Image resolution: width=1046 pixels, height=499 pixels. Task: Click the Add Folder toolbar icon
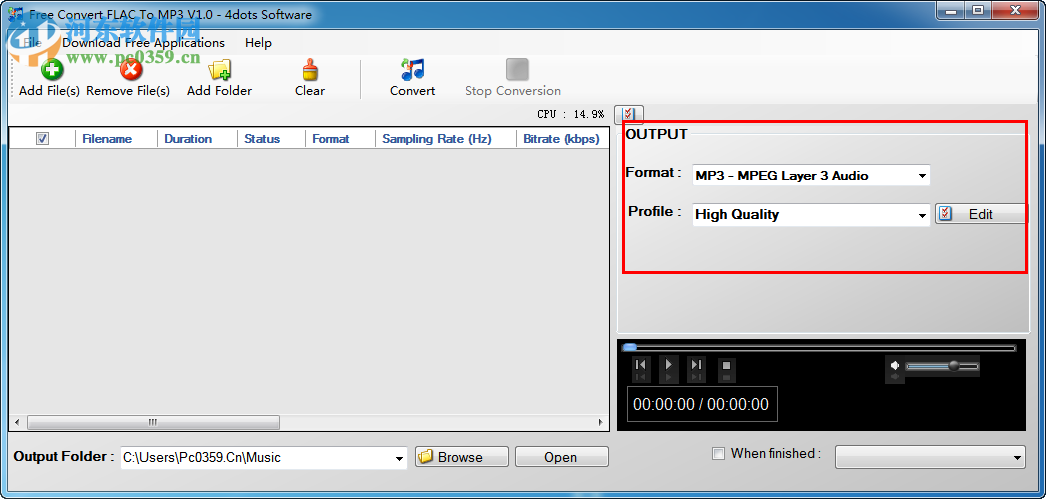(219, 70)
